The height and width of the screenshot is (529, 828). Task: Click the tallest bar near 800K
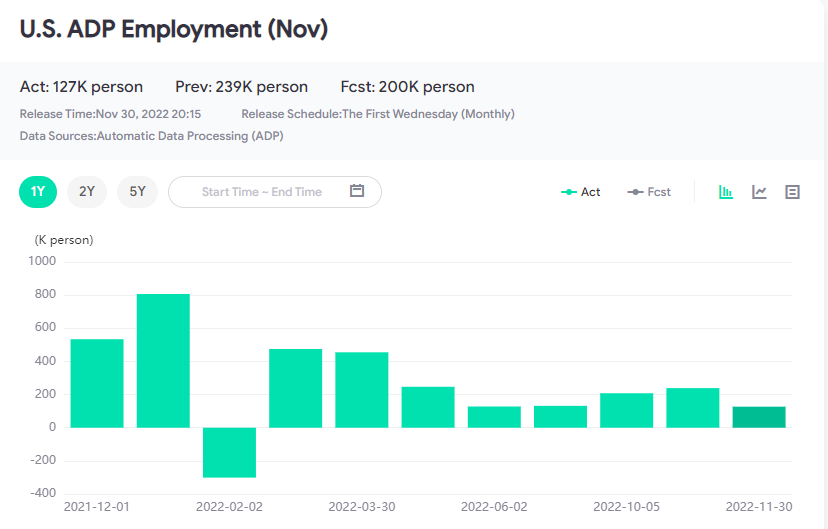click(x=163, y=360)
